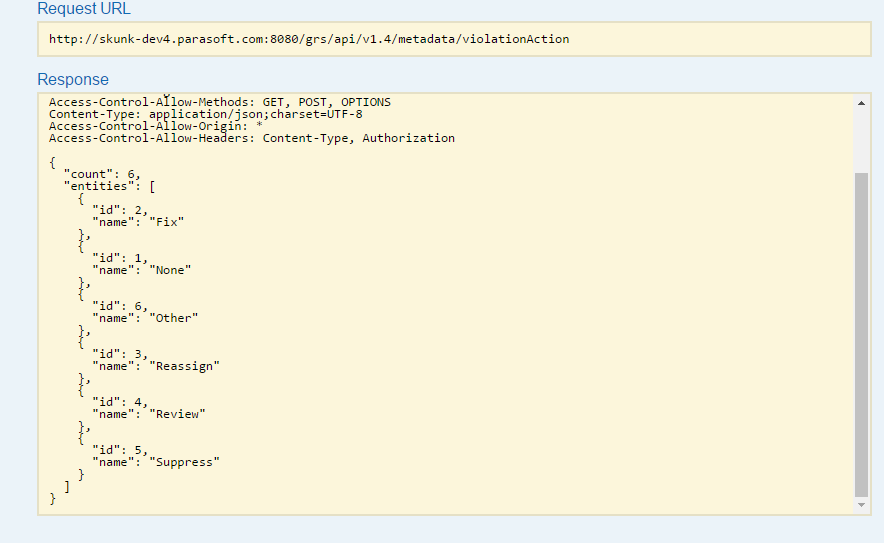Click the "Suppress" name value

(x=184, y=462)
